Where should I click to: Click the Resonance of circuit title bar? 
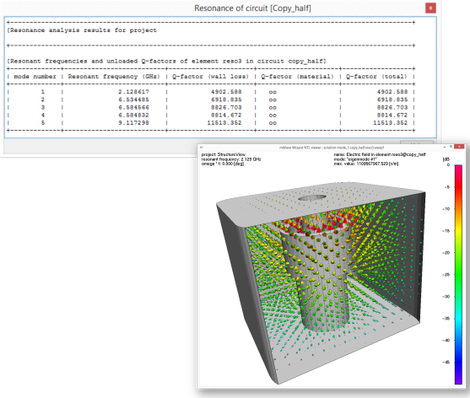point(213,8)
